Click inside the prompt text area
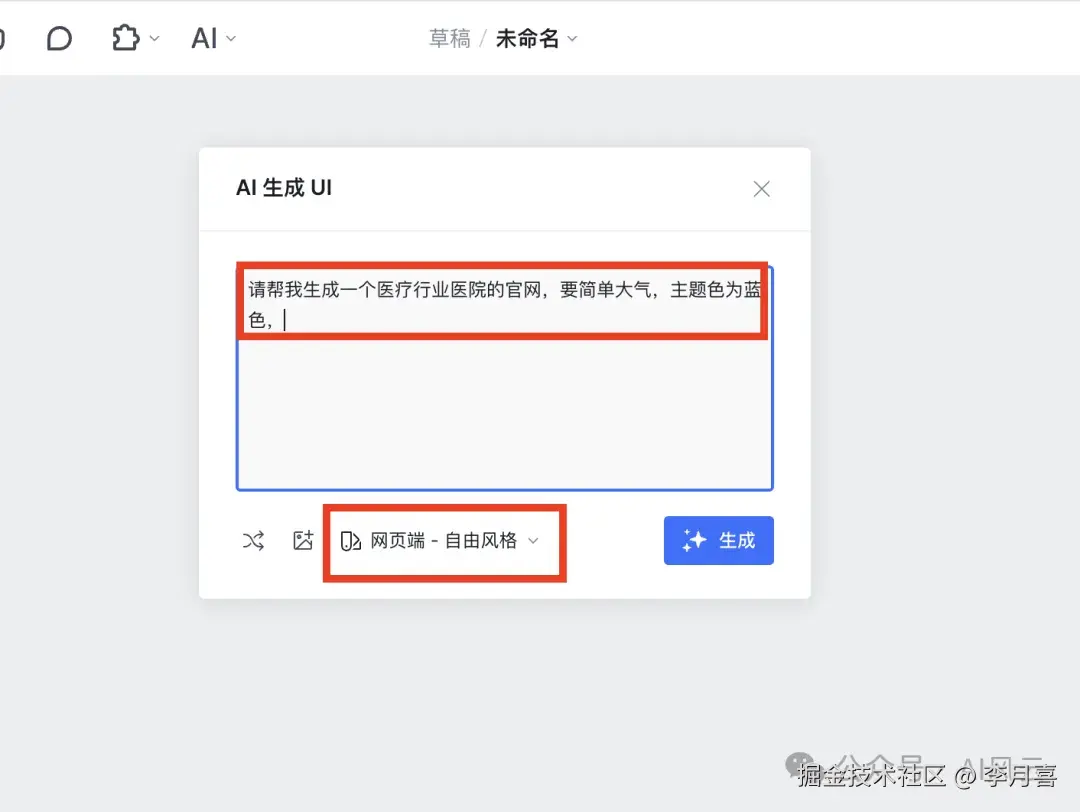The width and height of the screenshot is (1080, 812). (x=504, y=400)
